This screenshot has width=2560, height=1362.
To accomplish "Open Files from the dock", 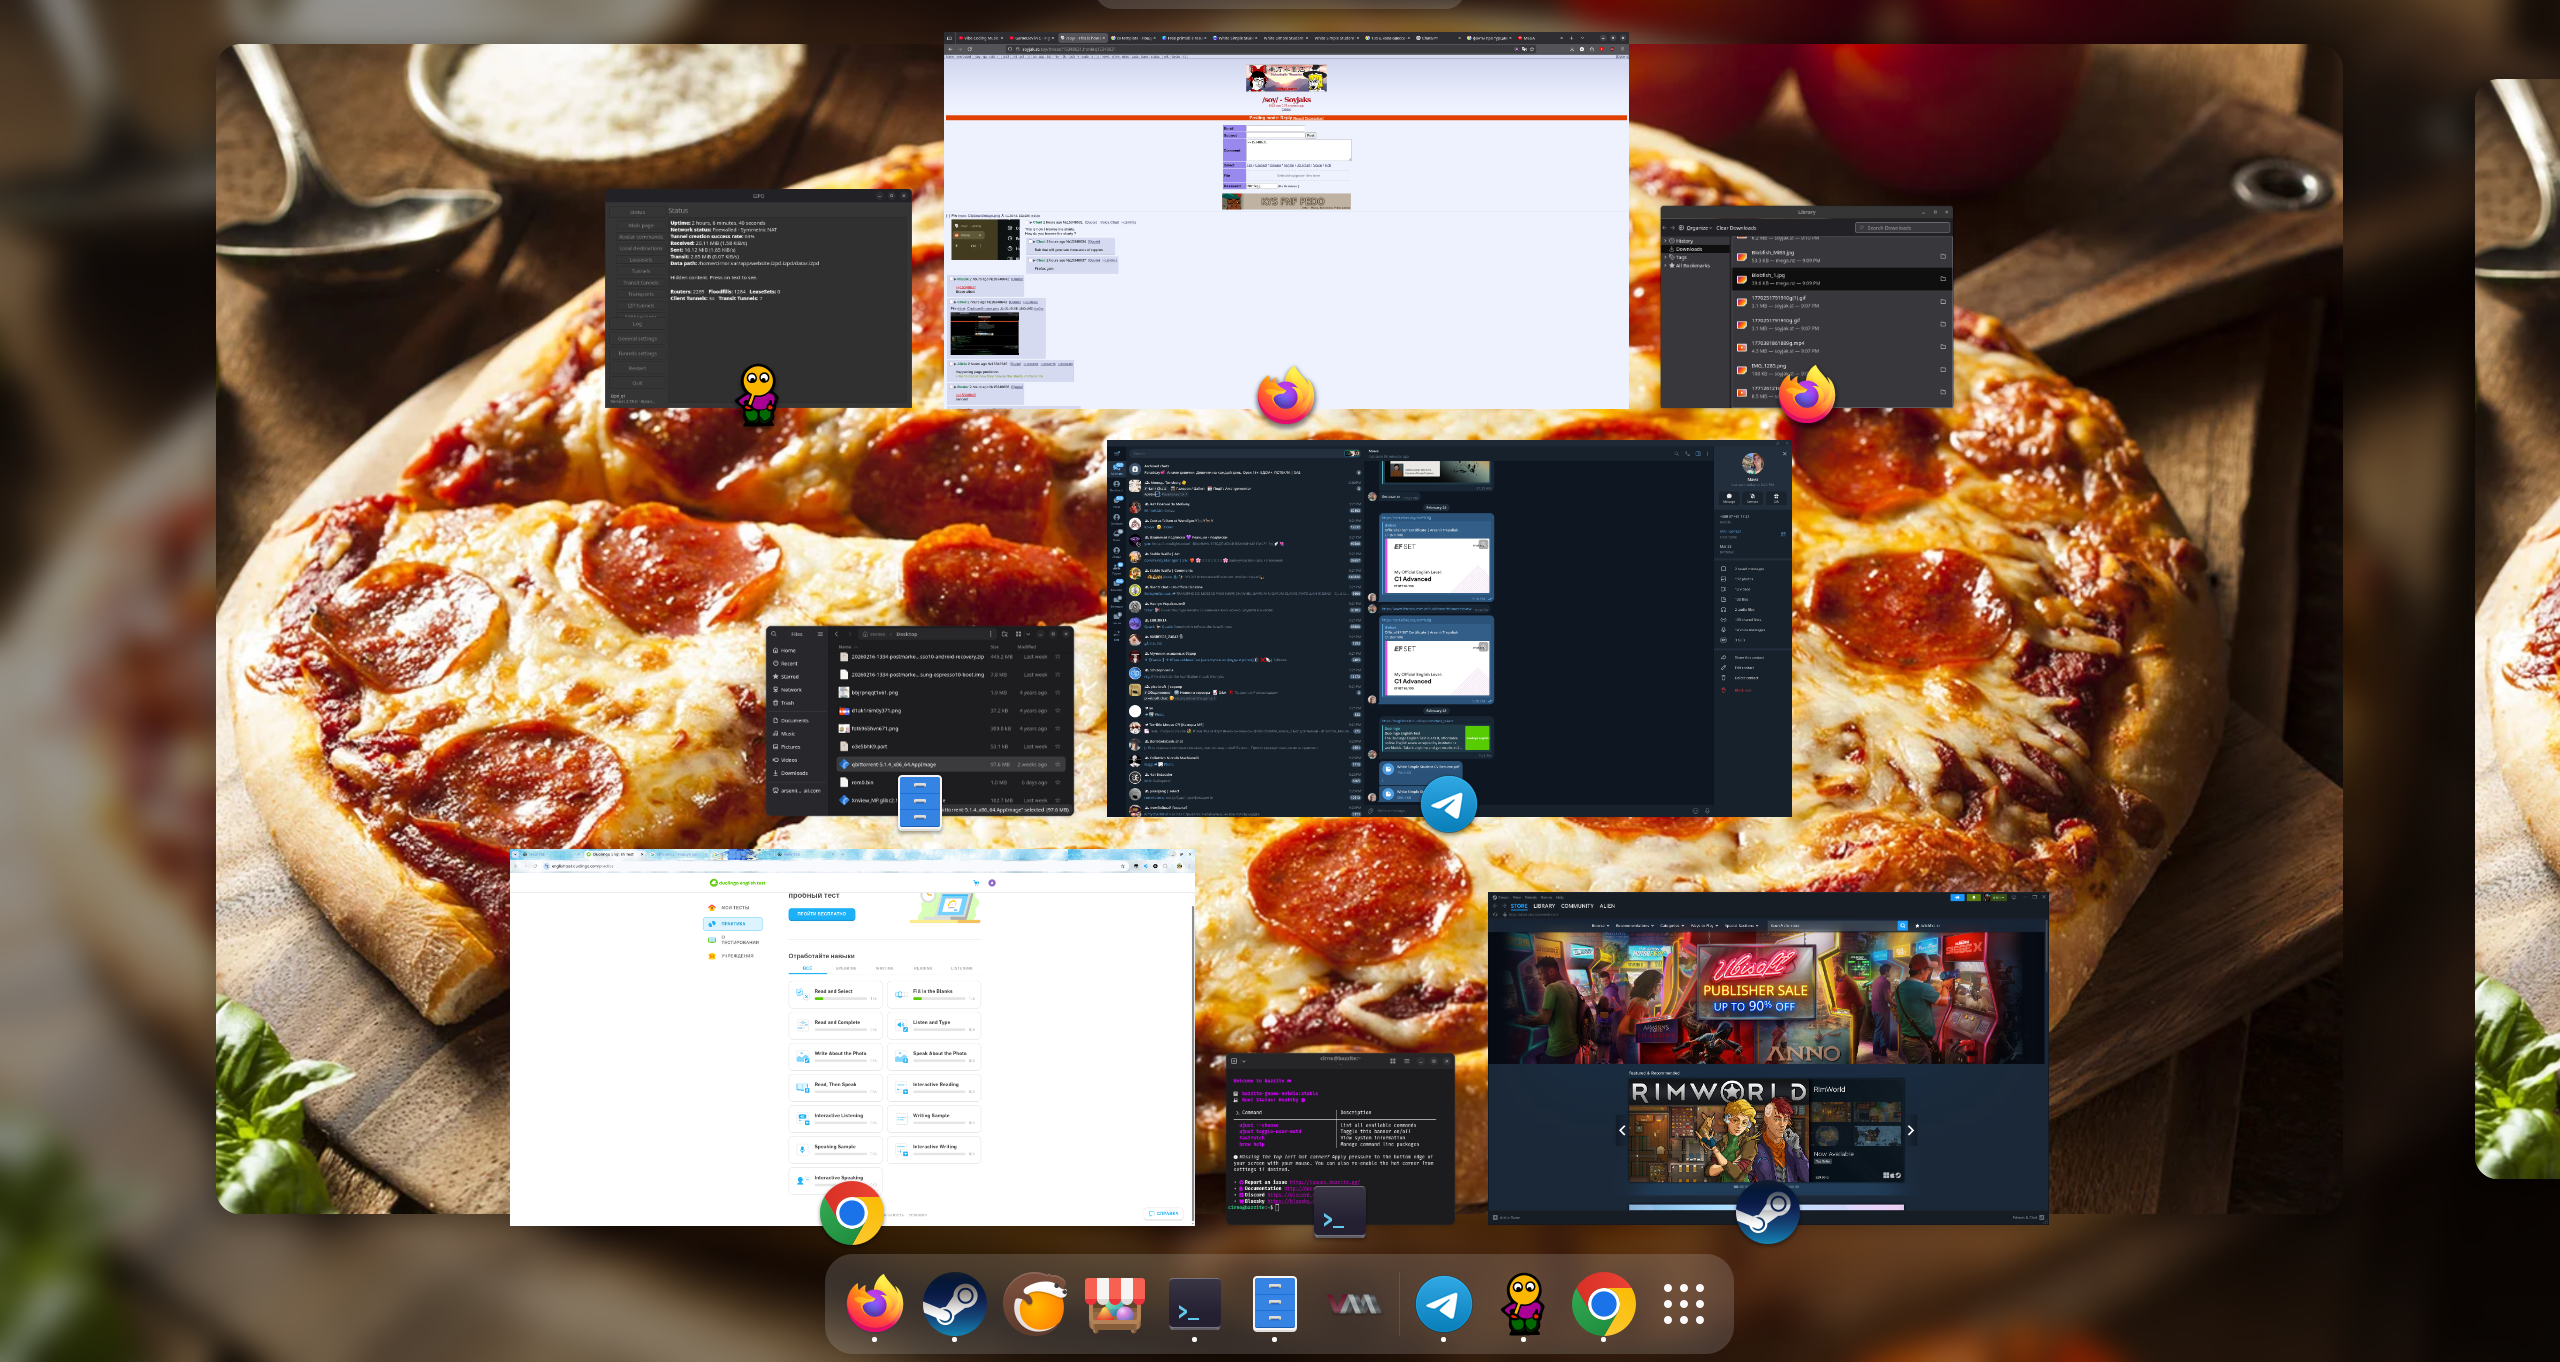I will point(1274,1303).
